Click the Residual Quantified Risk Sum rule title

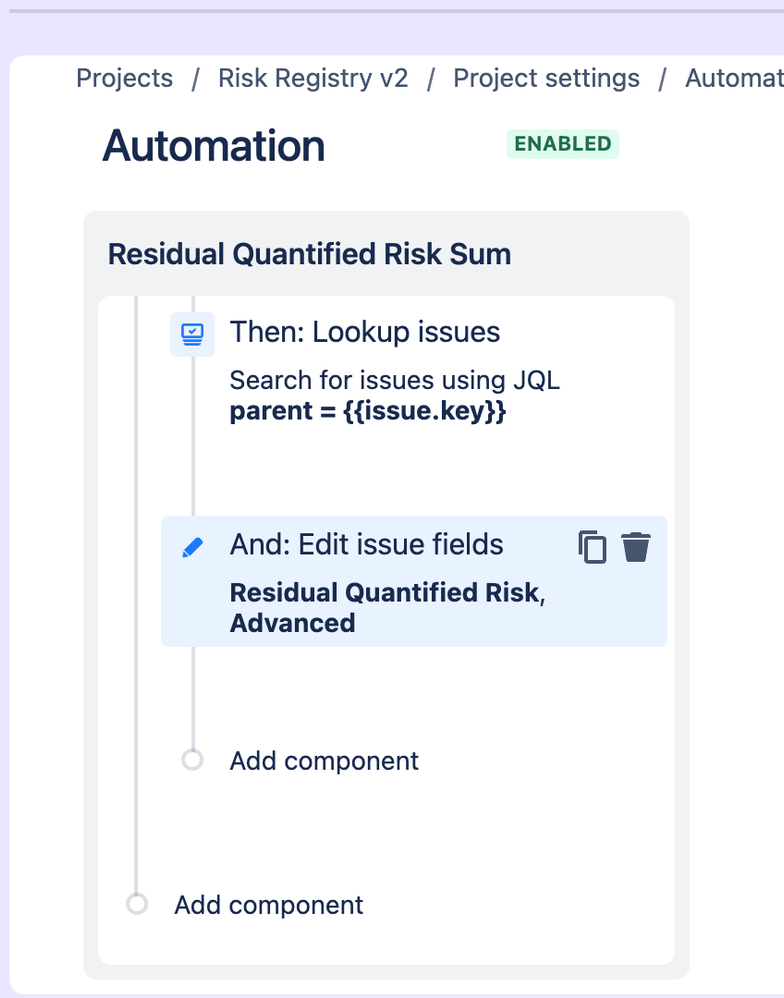(309, 254)
